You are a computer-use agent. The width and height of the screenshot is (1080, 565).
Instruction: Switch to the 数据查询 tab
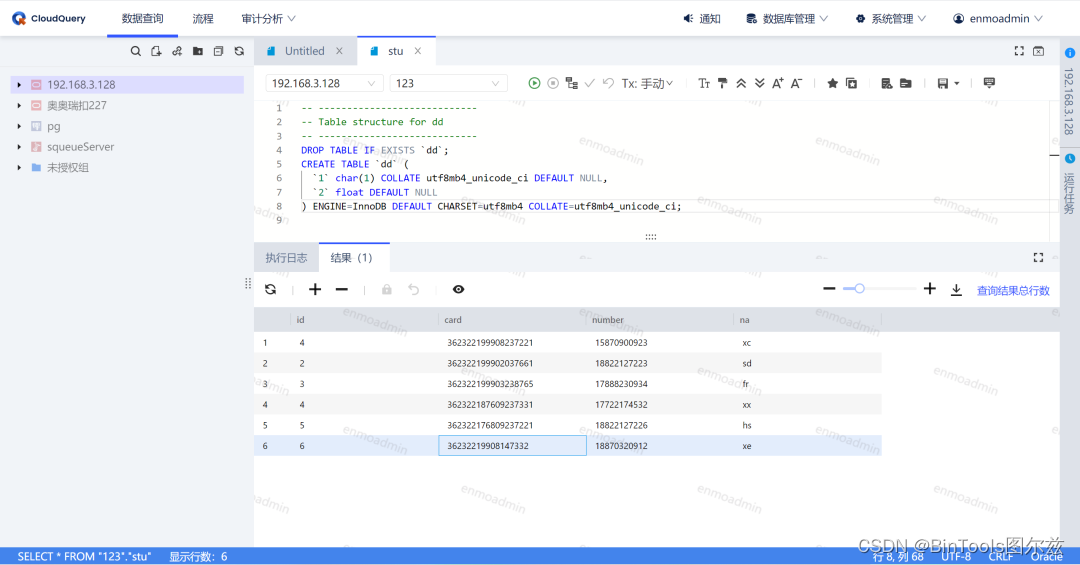(143, 19)
